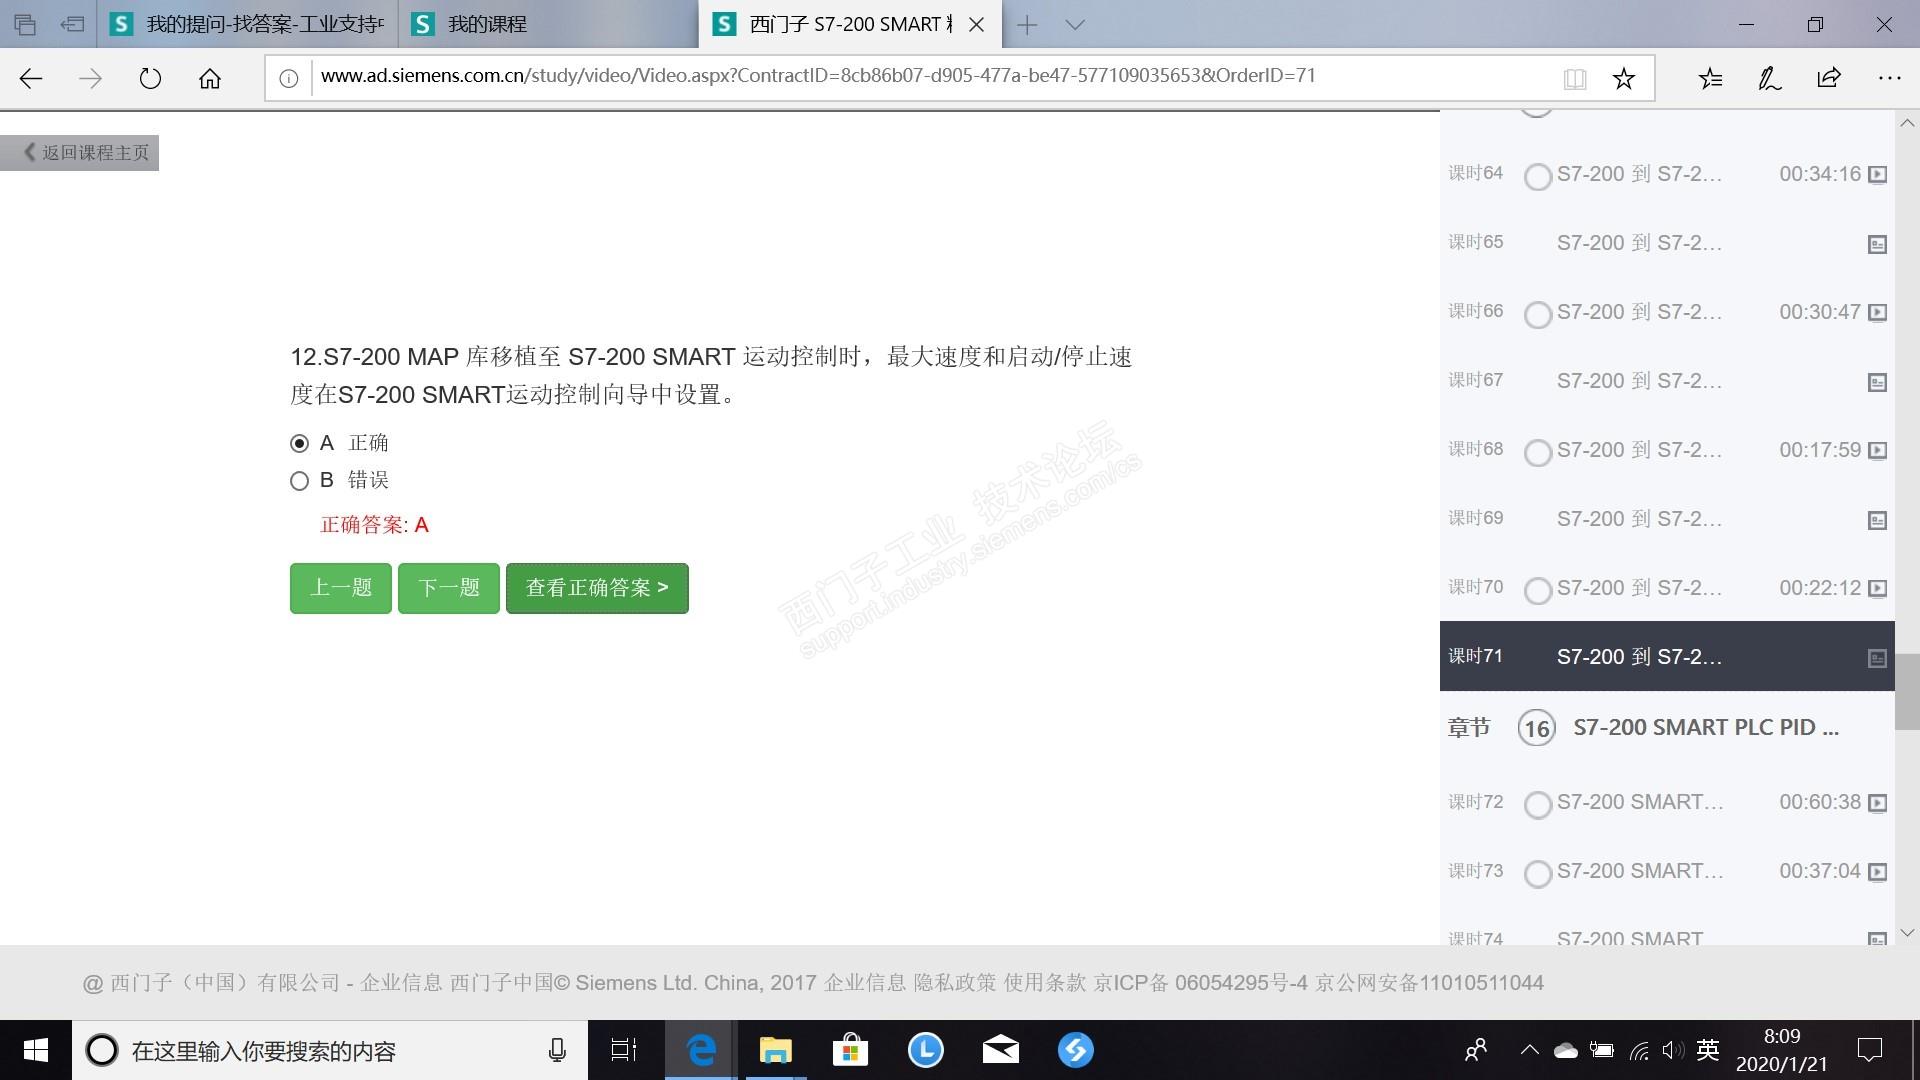This screenshot has width=1920, height=1080.
Task: Click the share page icon
Action: (x=1829, y=79)
